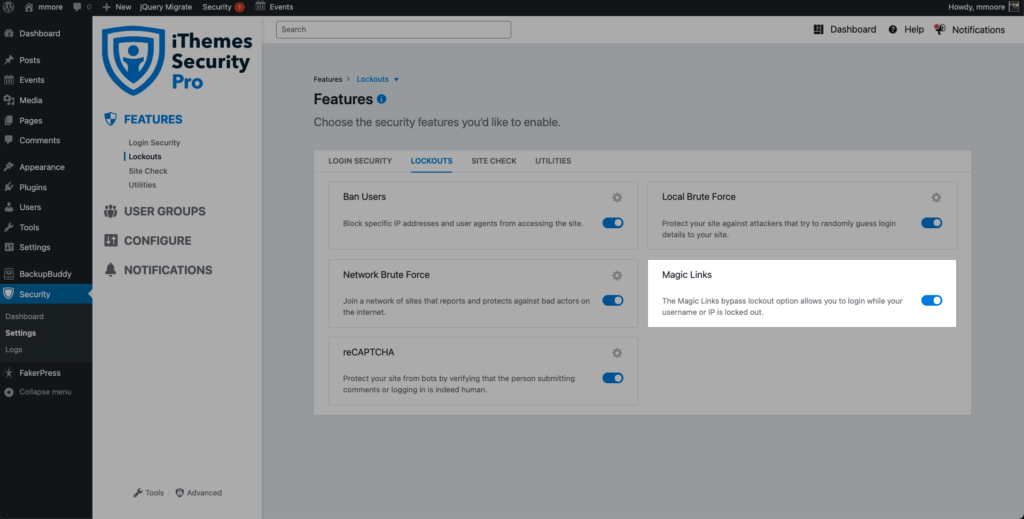Click the WordPress logo in admin bar

click(x=8, y=7)
